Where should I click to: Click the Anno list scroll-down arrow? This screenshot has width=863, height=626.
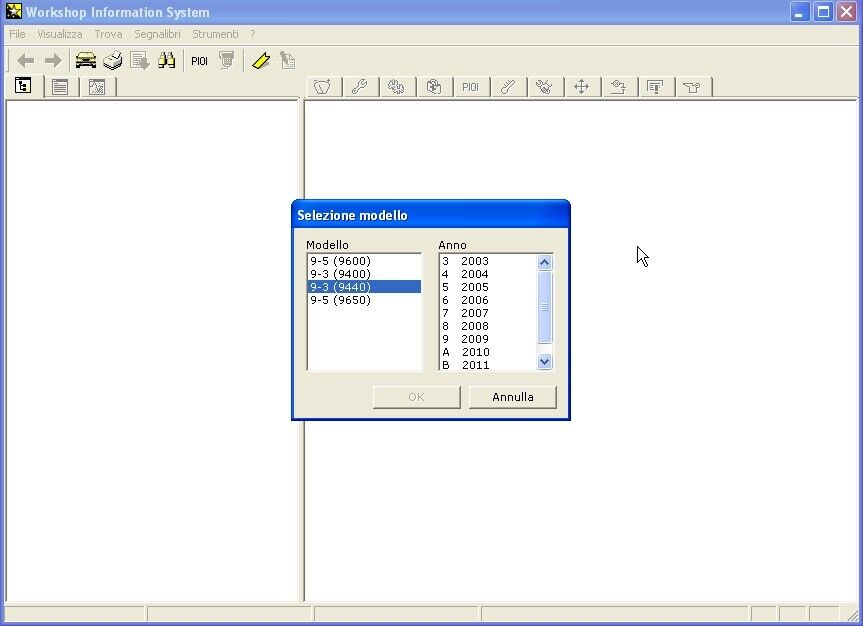(544, 362)
